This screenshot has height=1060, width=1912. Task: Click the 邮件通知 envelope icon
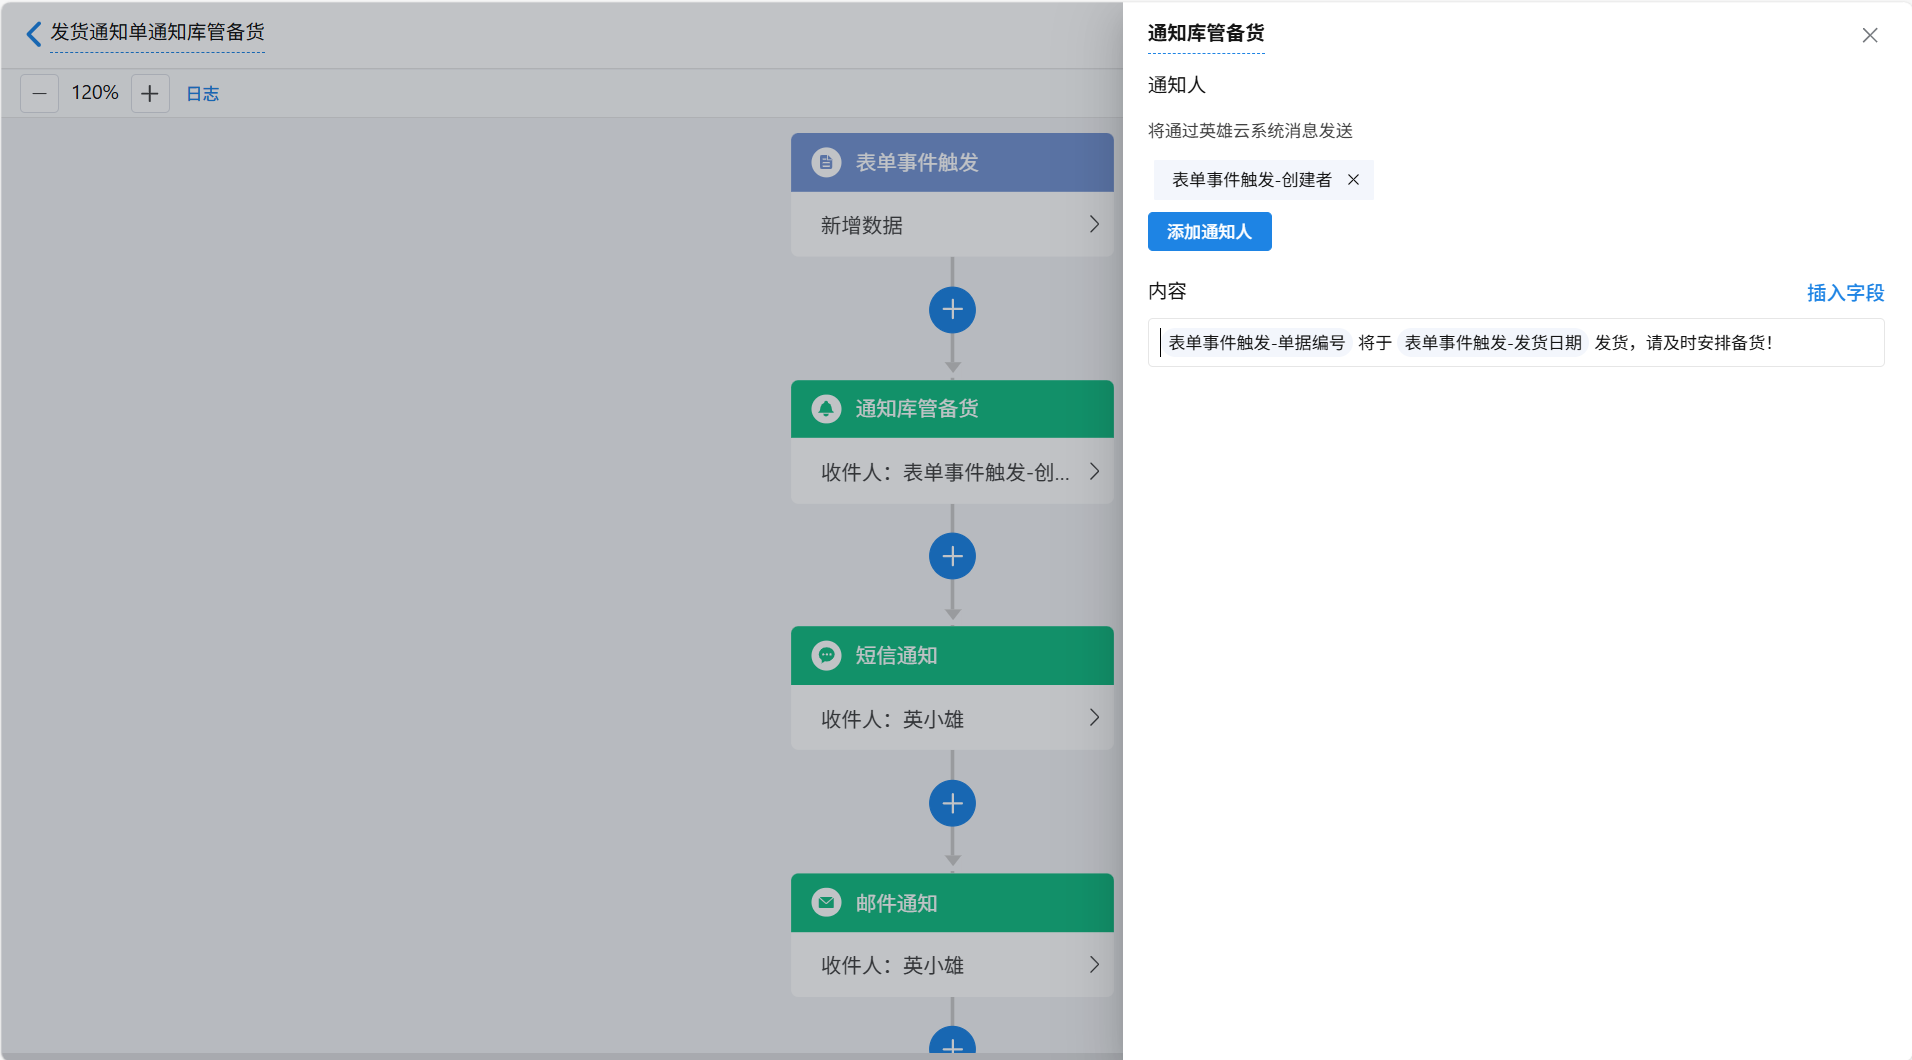[x=826, y=903]
